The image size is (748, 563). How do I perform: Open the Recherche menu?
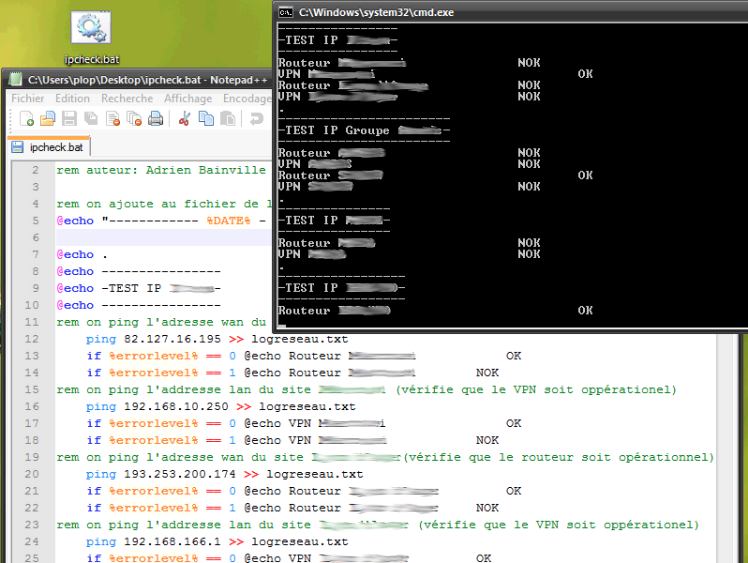coord(127,98)
